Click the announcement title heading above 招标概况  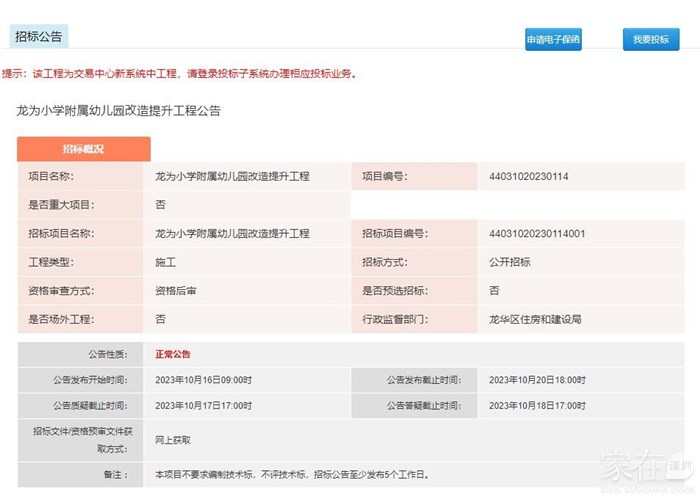[x=119, y=111]
